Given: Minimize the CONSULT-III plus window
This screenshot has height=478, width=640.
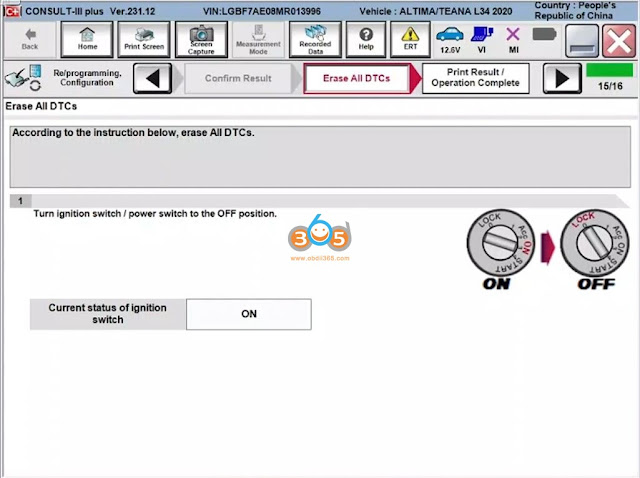Looking at the screenshot, I should click(582, 40).
